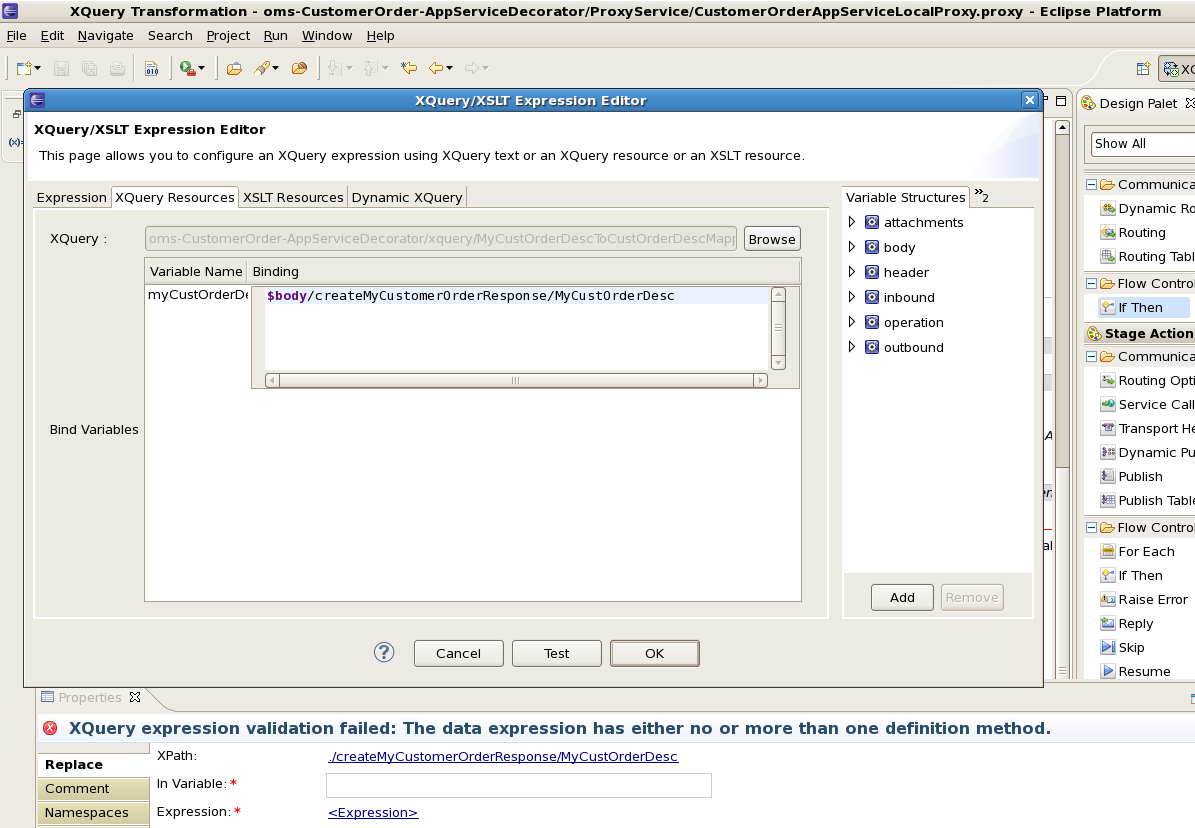Select the Raise Error palette item
The width and height of the screenshot is (1195, 828).
(1144, 599)
